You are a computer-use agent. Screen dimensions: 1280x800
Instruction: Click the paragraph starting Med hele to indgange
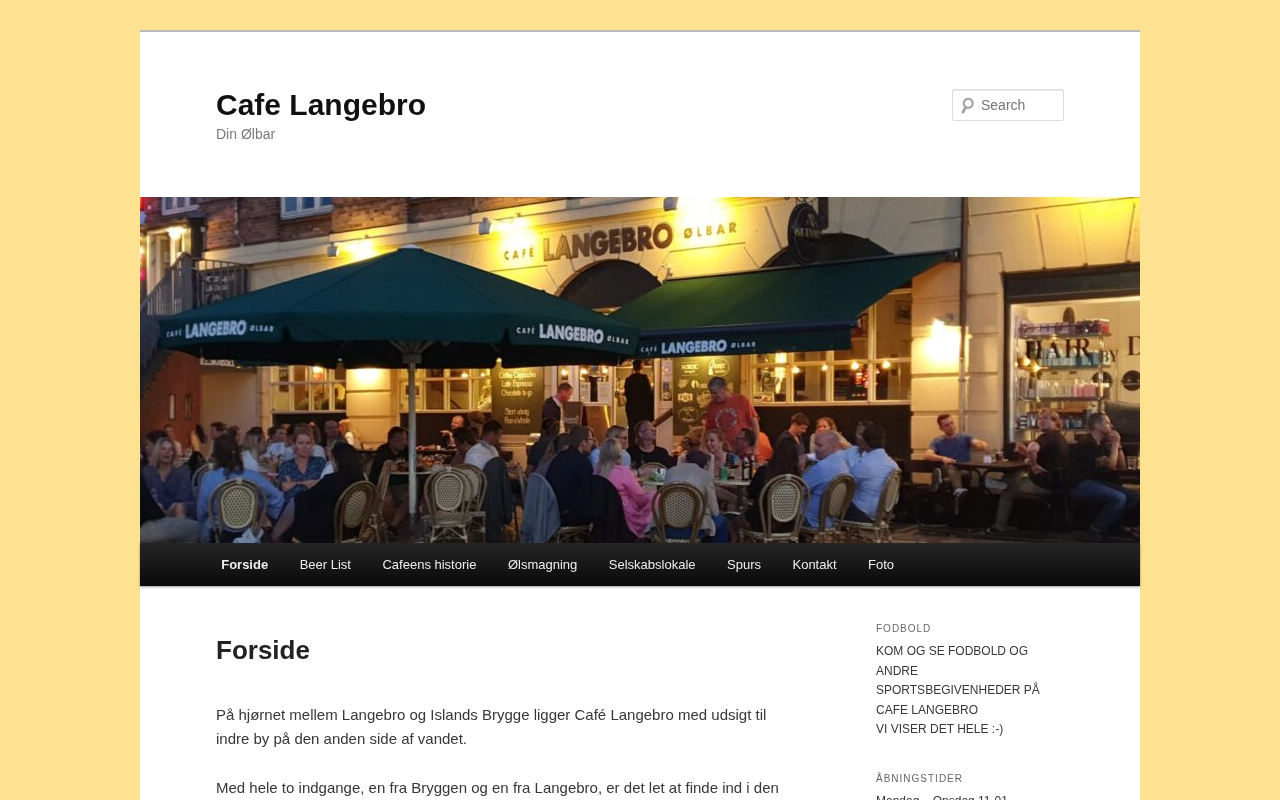click(x=497, y=788)
